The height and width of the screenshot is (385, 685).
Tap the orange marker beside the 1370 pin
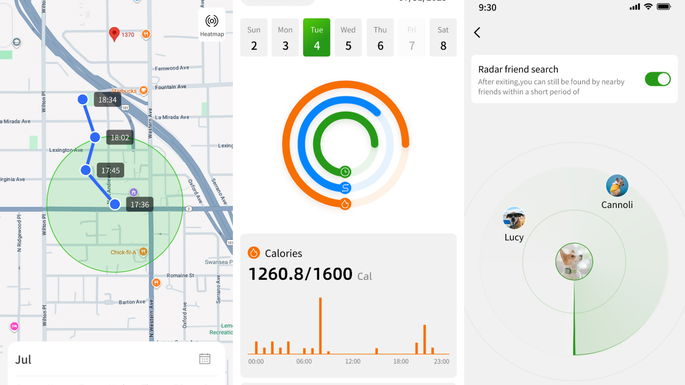tap(146, 34)
